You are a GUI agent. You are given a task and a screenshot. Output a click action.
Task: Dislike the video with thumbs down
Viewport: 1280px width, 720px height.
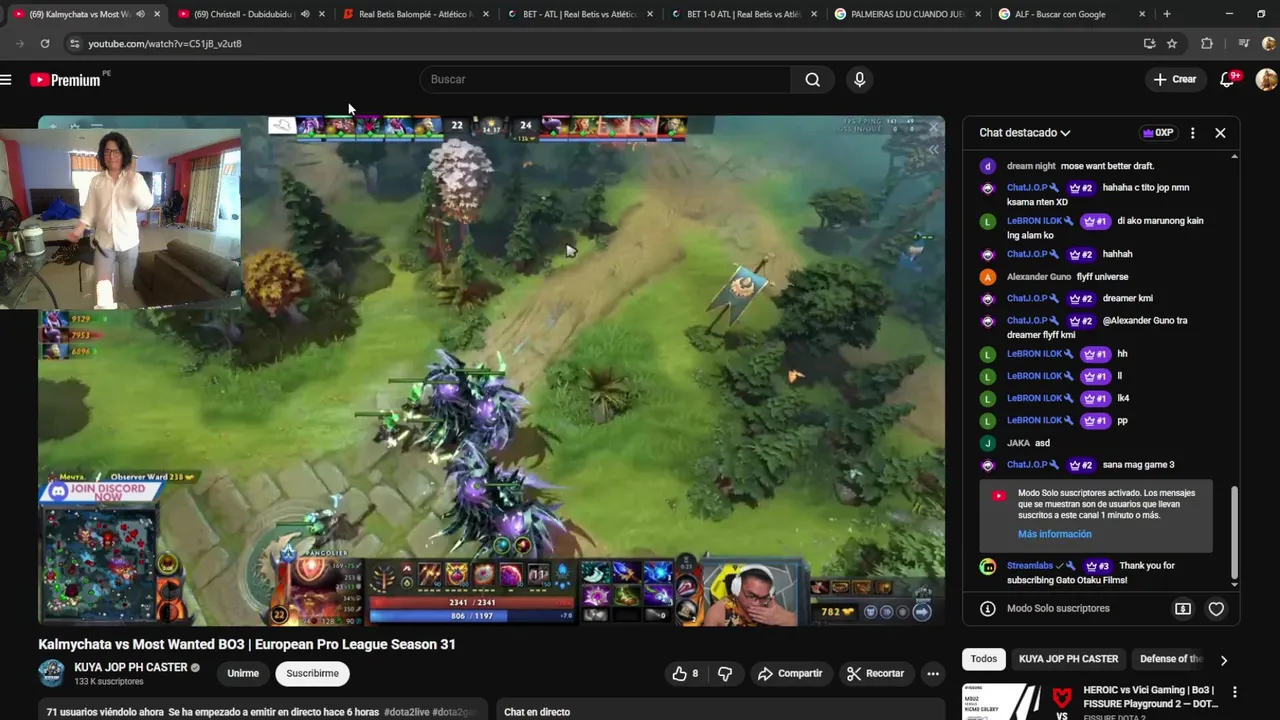pos(726,673)
